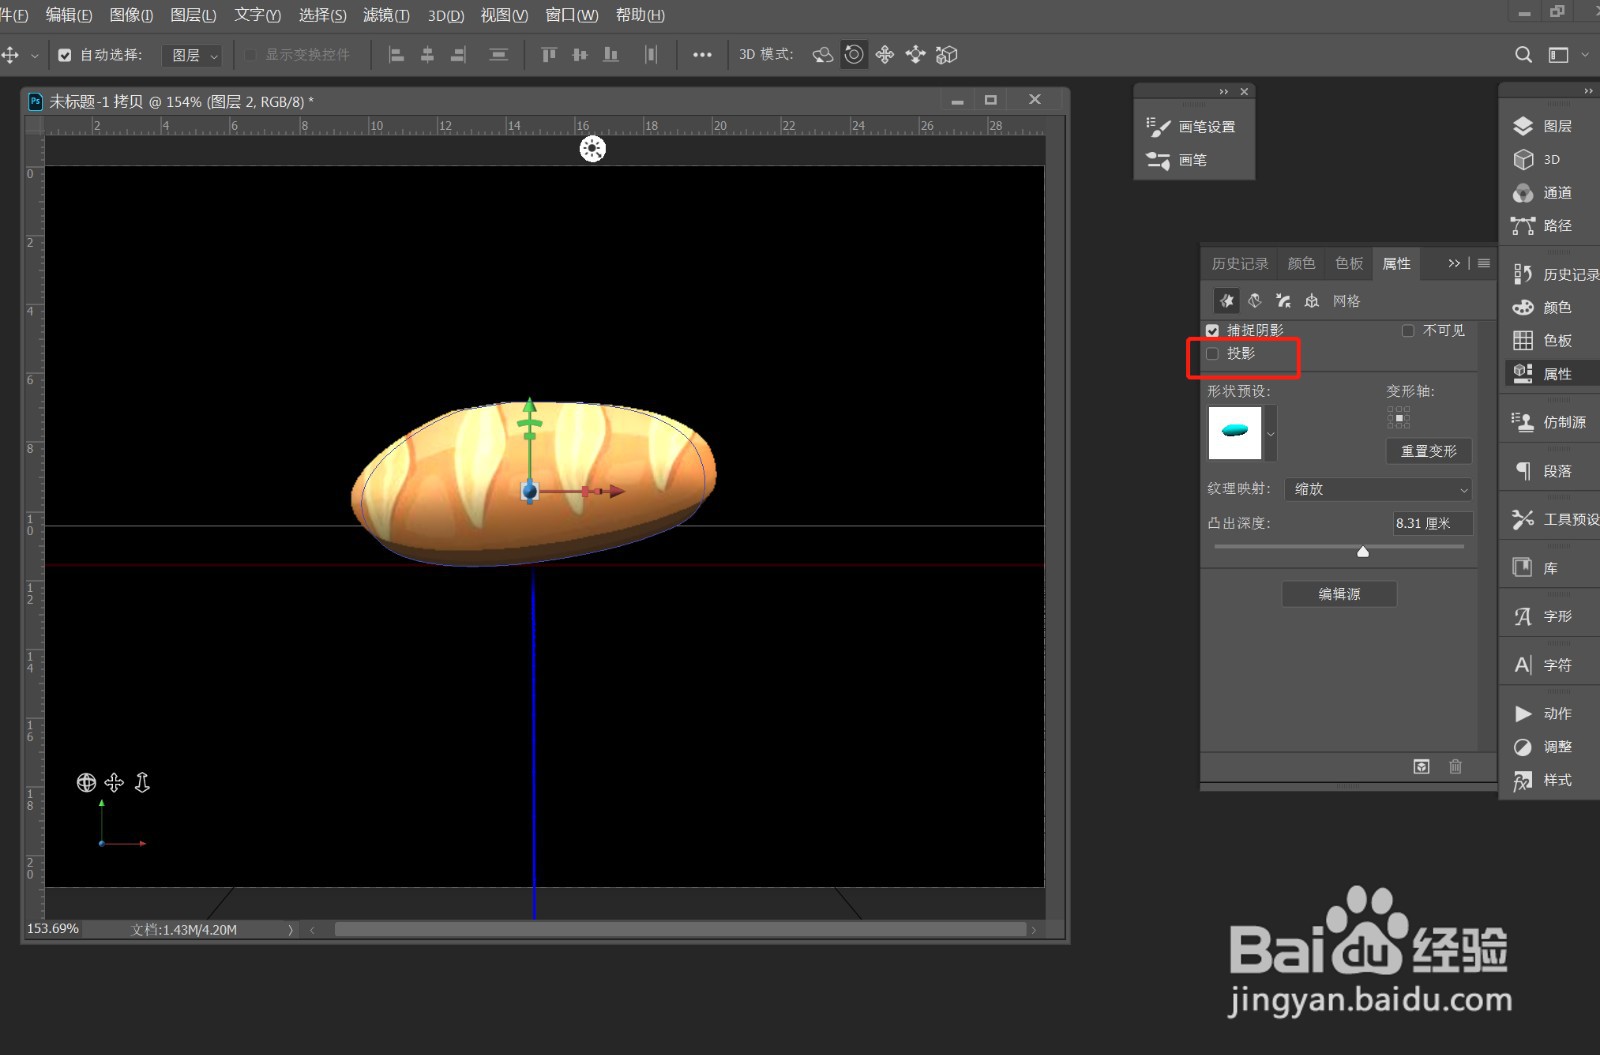Viewport: 1600px width, 1055px height.
Task: Open the 段落 (Paragraph) panel
Action: coord(1523,471)
